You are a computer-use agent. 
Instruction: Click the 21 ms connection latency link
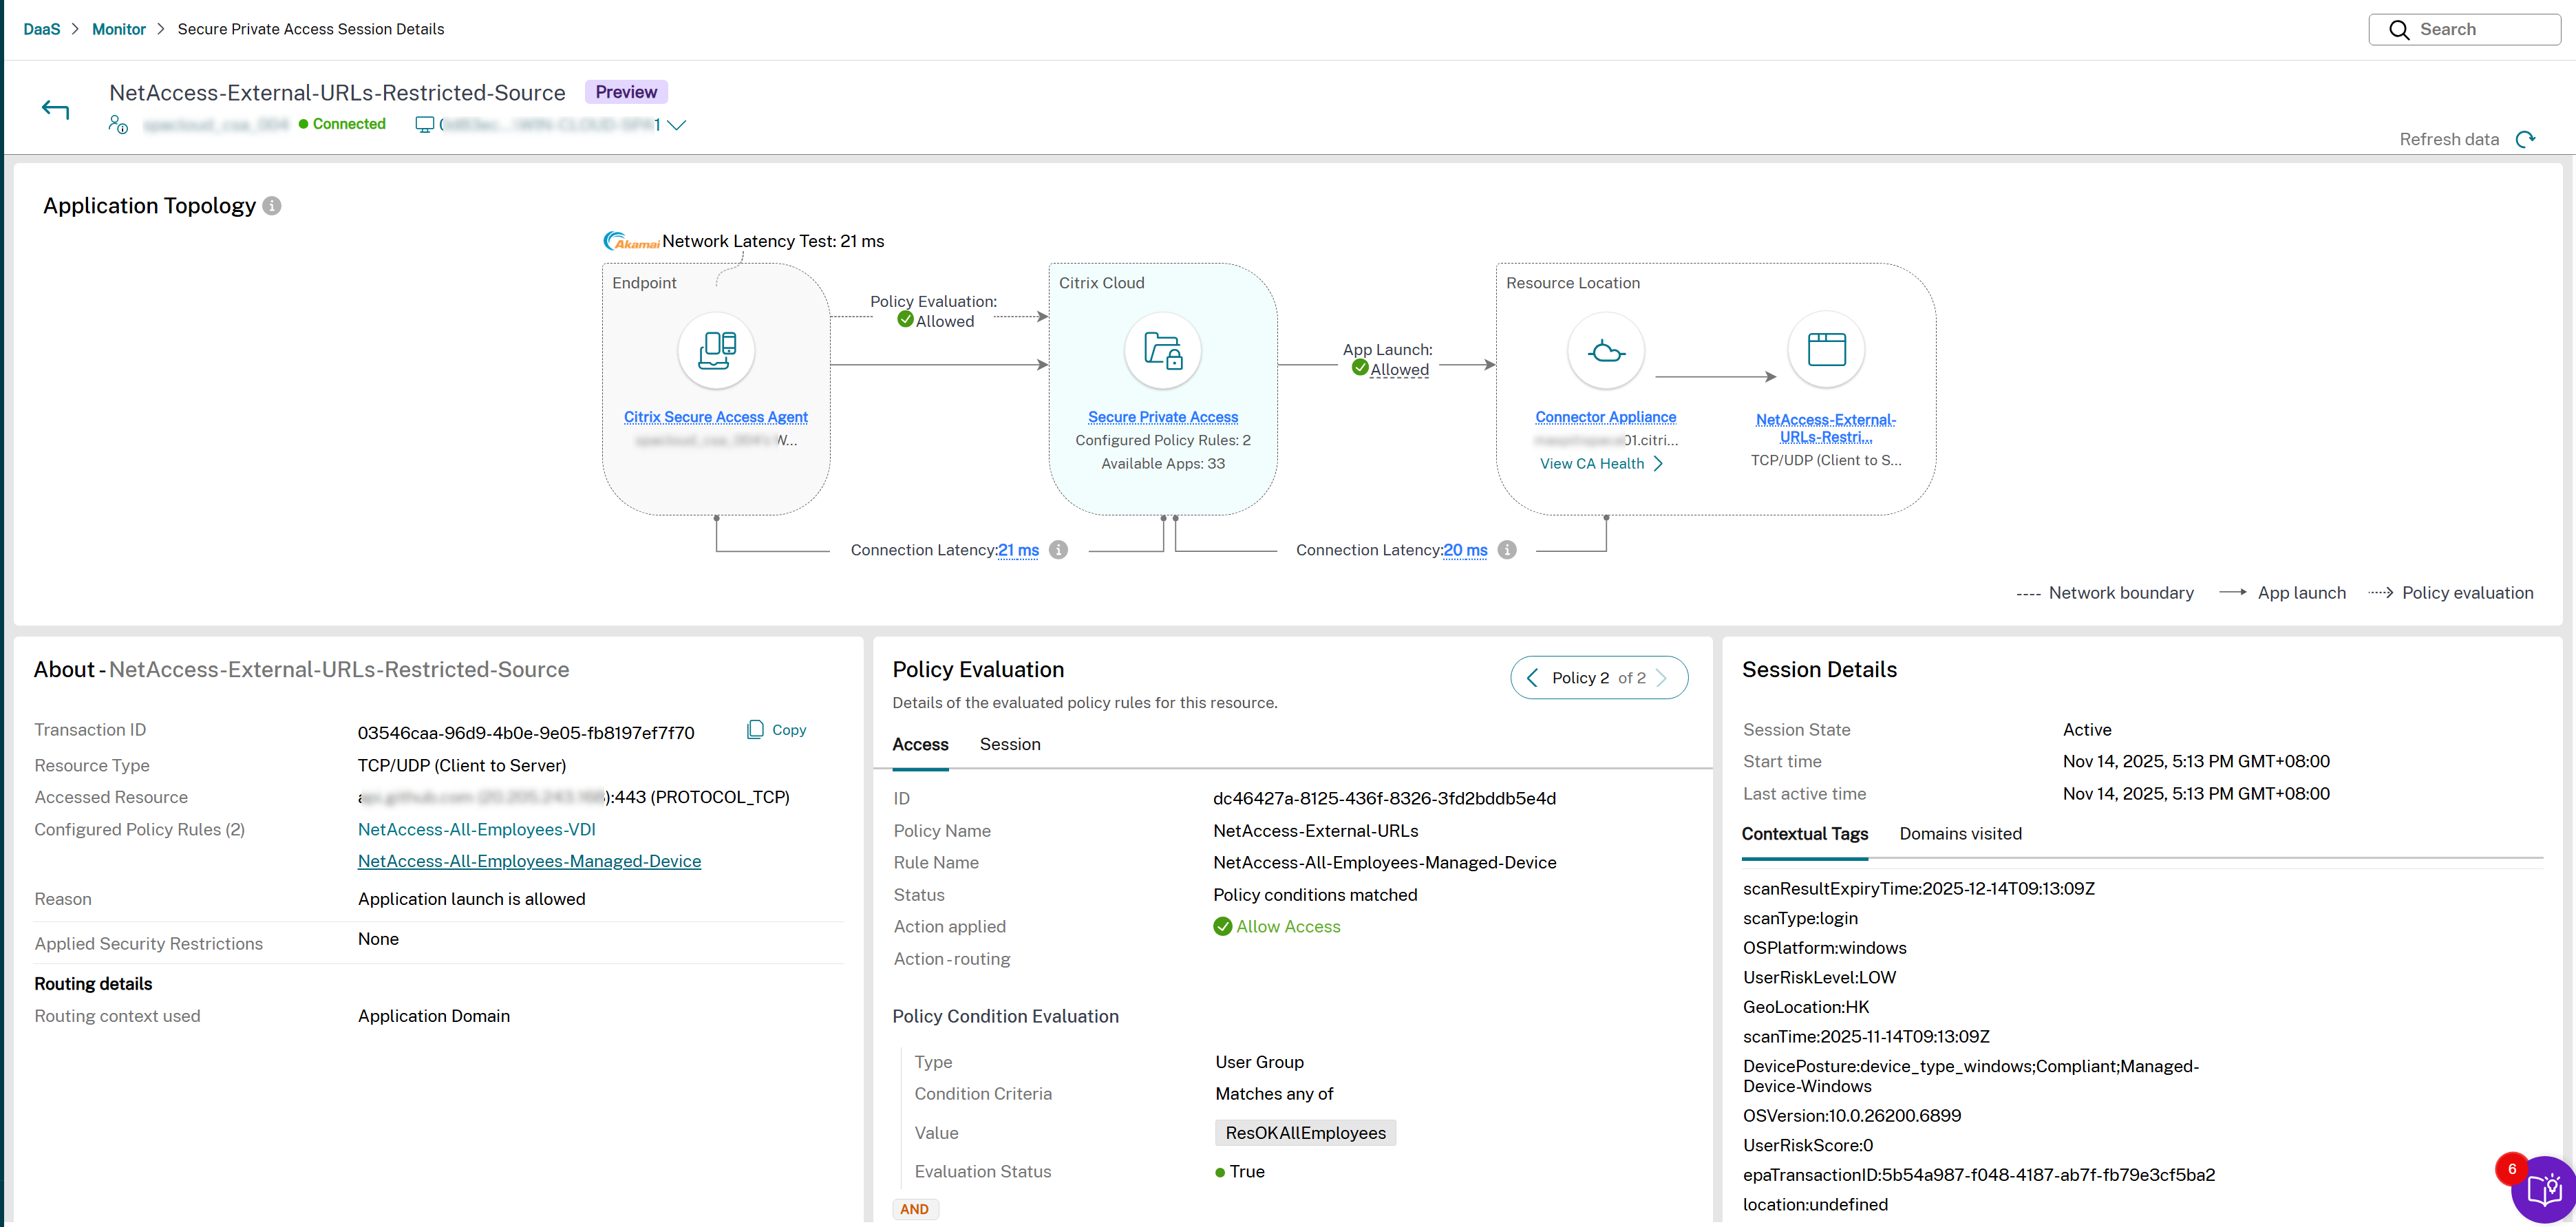coord(1019,550)
